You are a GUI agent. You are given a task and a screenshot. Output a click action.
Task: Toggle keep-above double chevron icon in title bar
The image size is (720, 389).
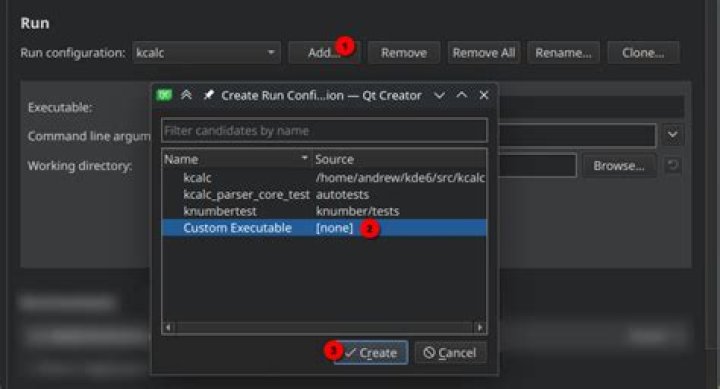point(186,95)
